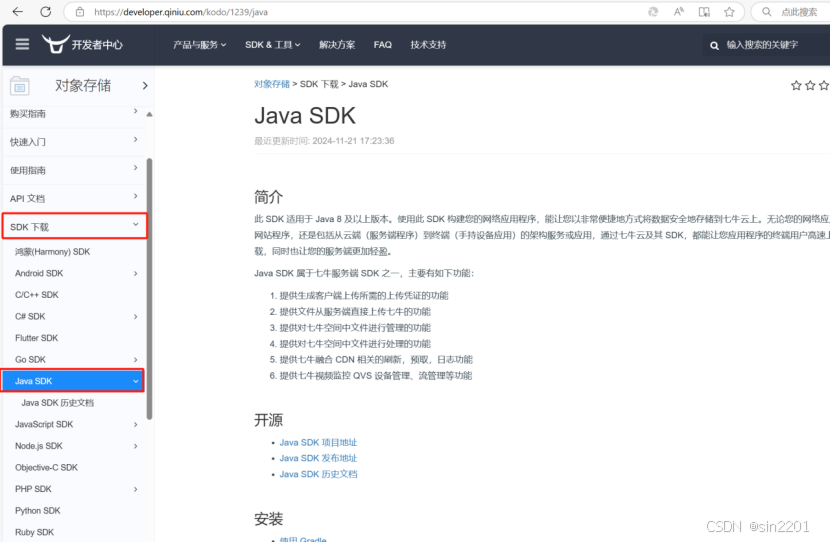Screen dimensions: 831x542
Task: View site info via the lock icon
Action: 79,12
